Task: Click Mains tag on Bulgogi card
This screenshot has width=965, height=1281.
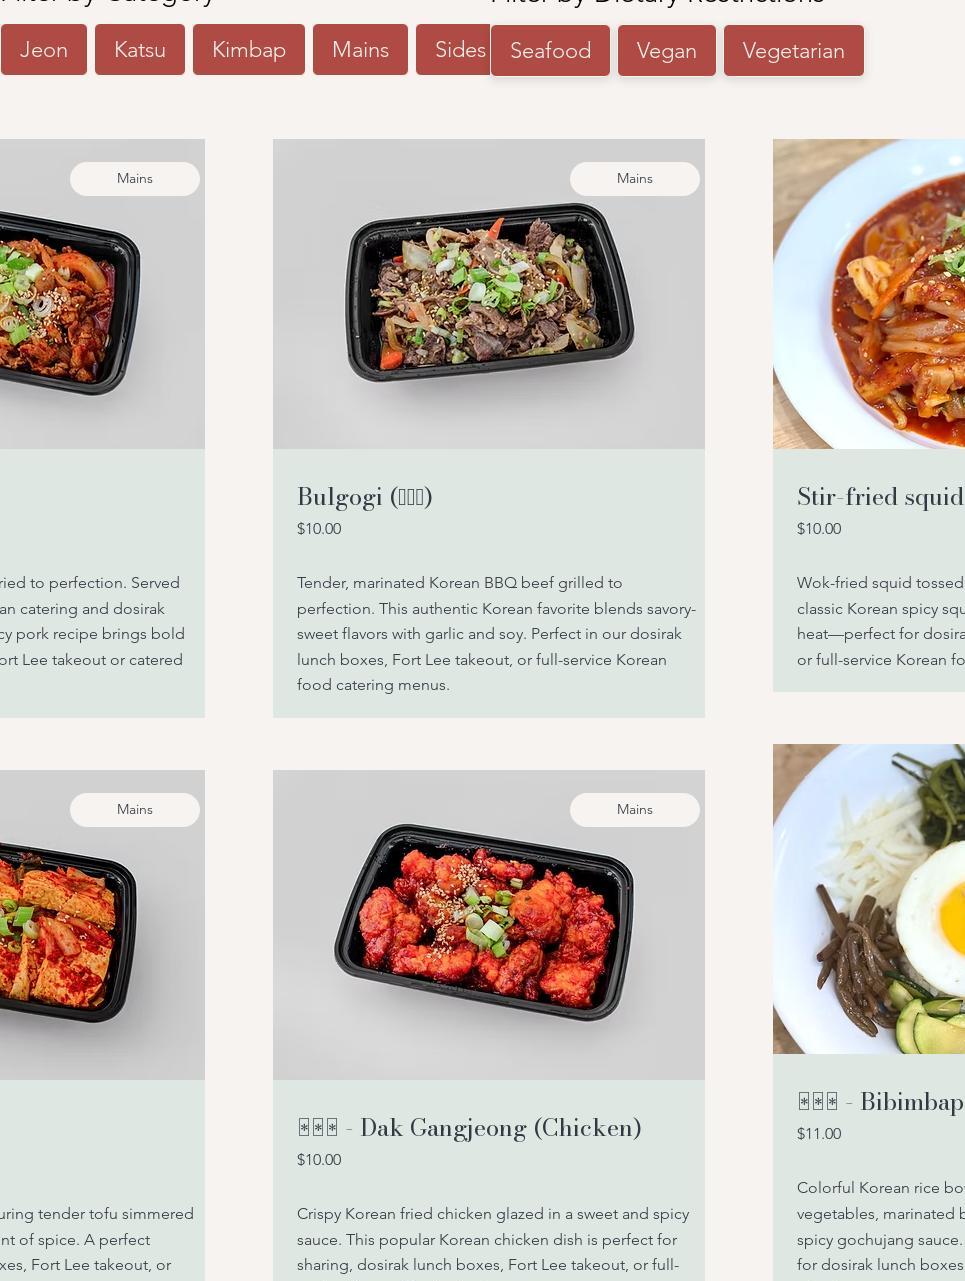Action: pos(635,179)
